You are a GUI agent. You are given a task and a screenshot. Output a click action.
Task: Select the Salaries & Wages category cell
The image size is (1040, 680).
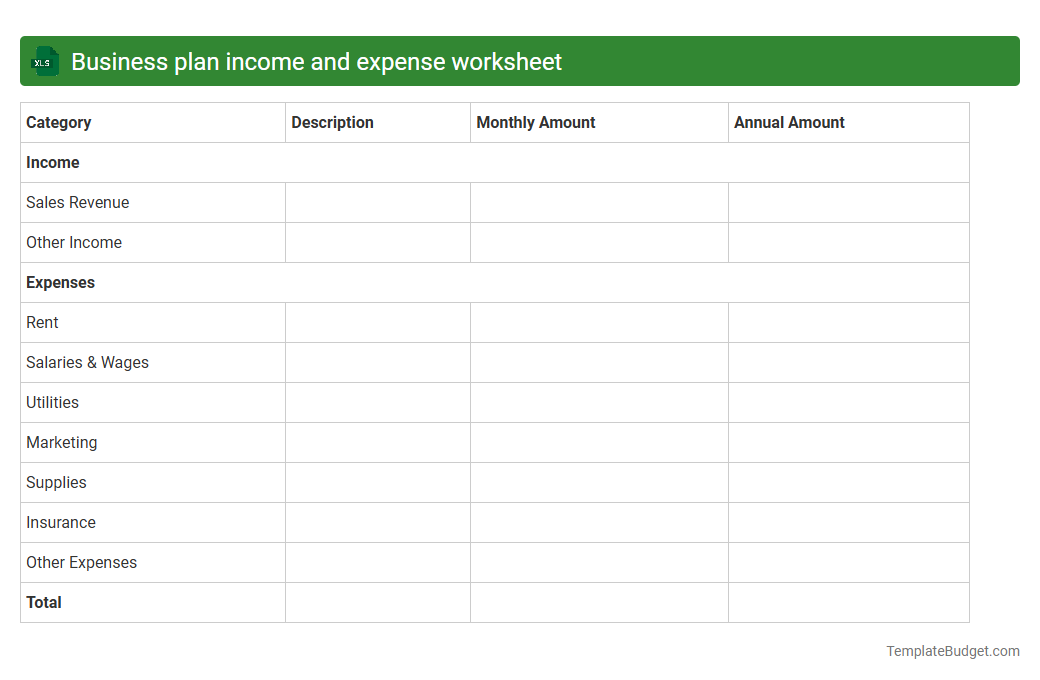[x=87, y=362]
